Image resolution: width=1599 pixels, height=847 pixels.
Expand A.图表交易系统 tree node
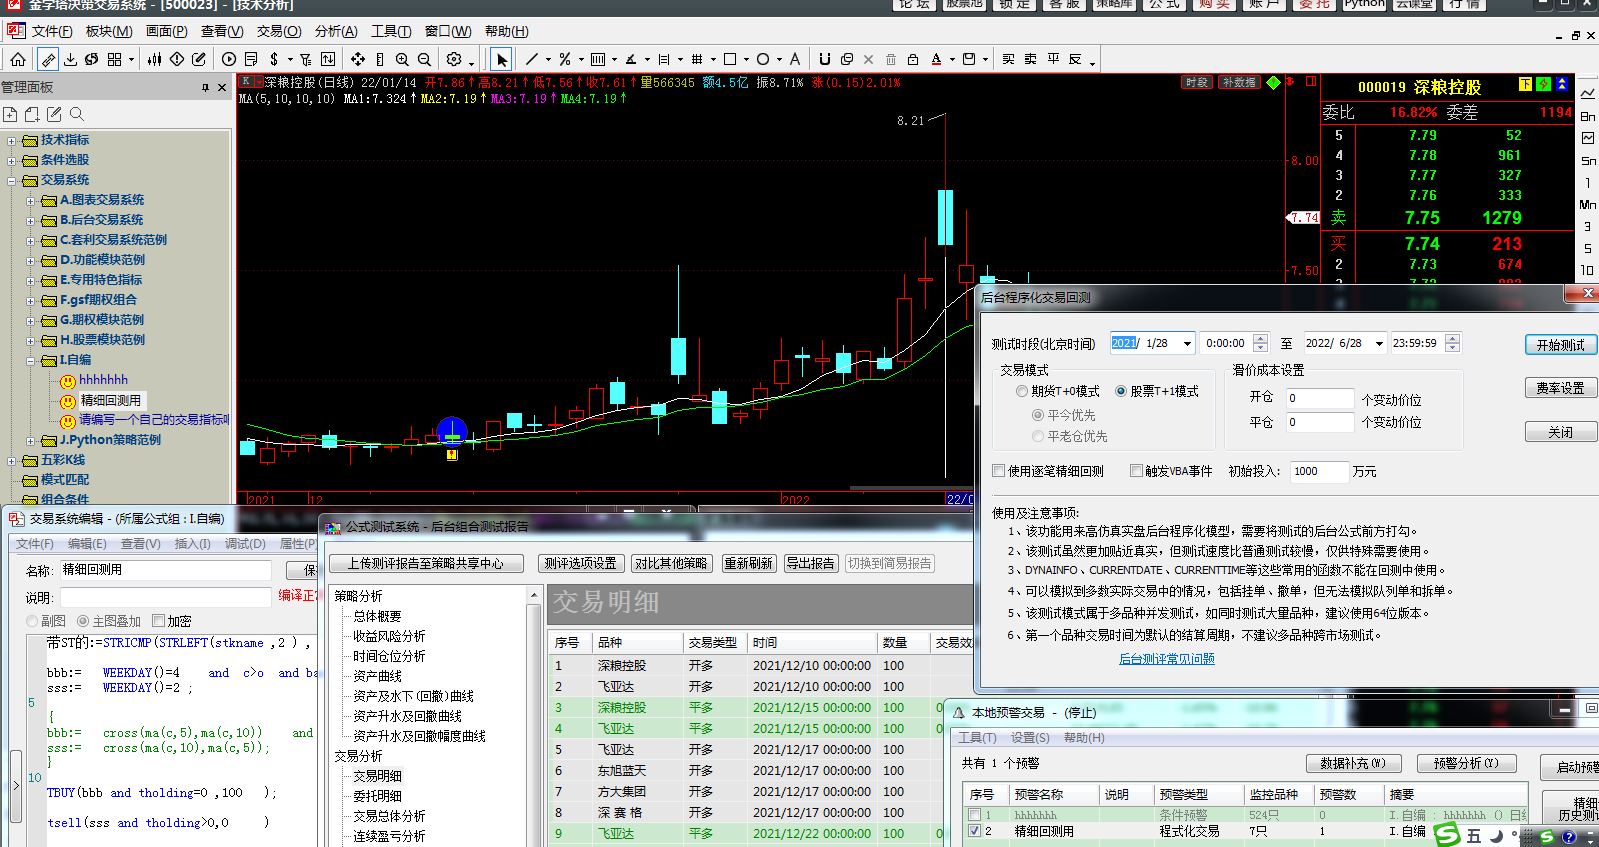click(30, 200)
